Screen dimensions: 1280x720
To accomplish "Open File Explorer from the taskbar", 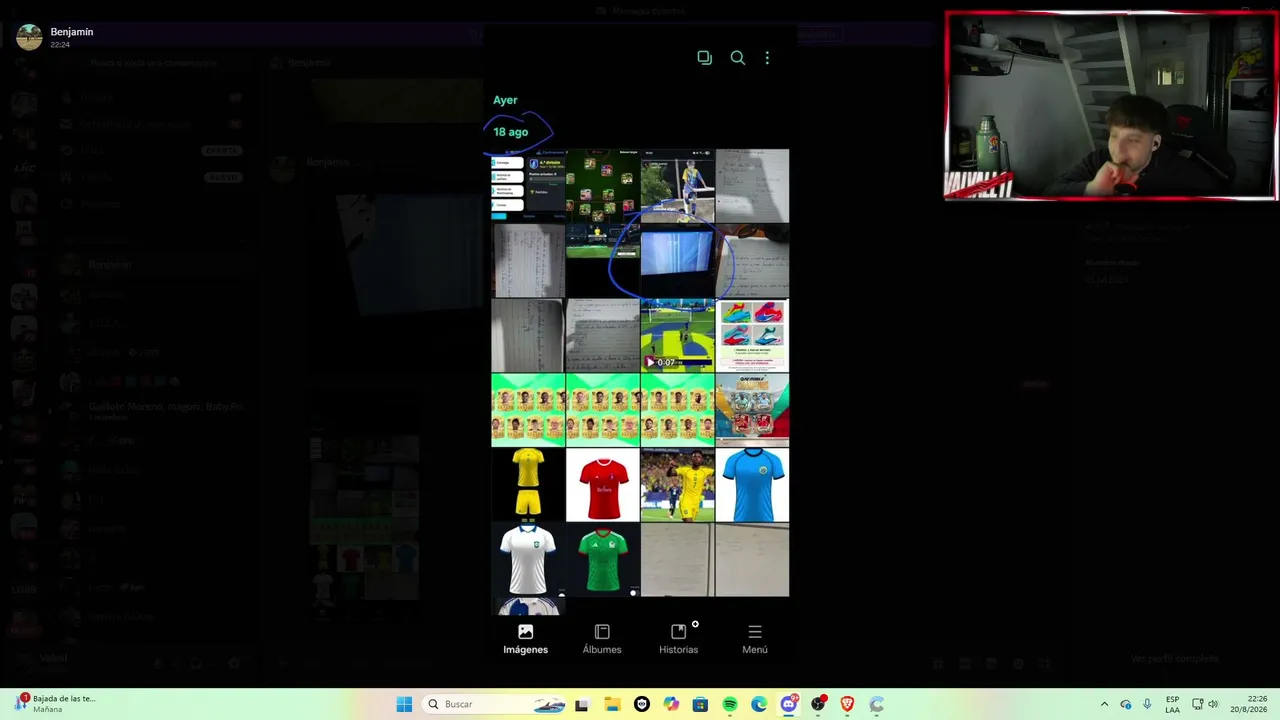I will 612,704.
